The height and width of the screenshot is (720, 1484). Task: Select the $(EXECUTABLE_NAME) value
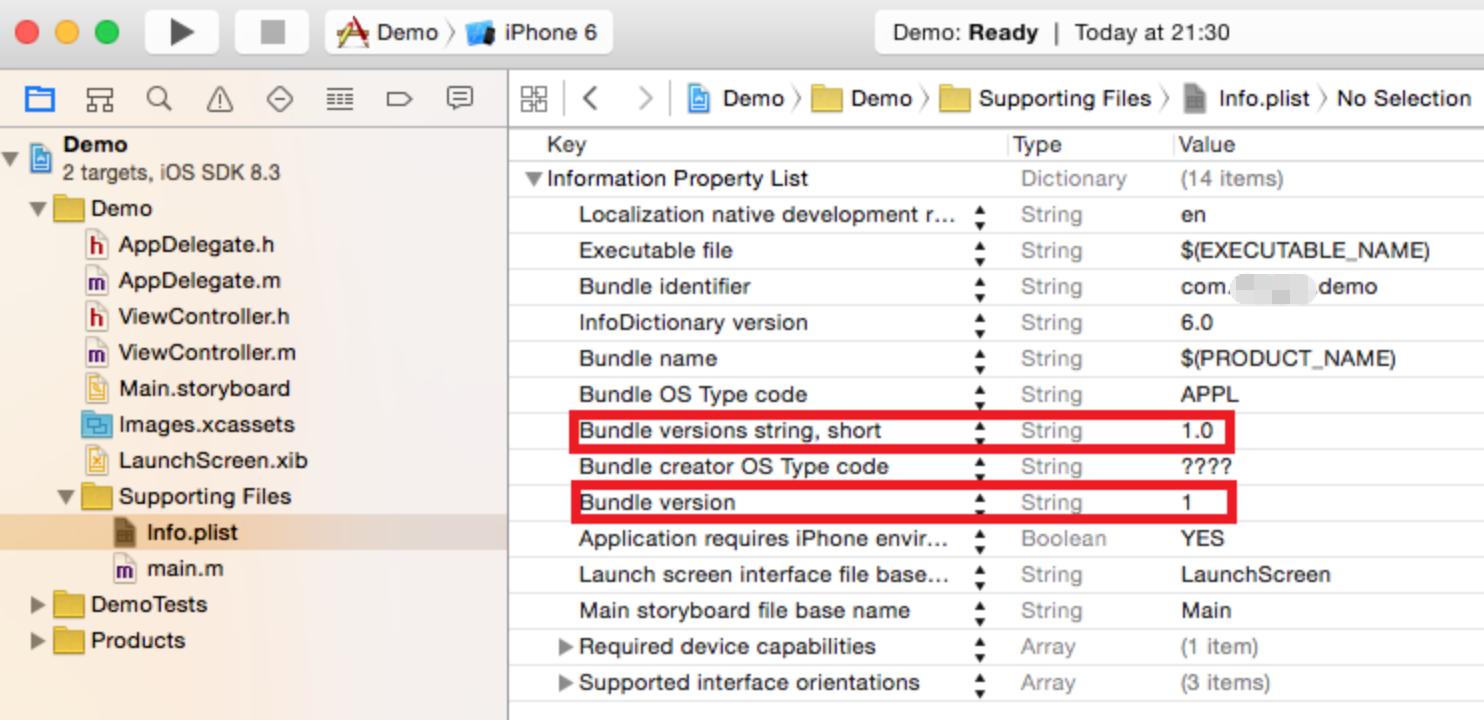1304,251
